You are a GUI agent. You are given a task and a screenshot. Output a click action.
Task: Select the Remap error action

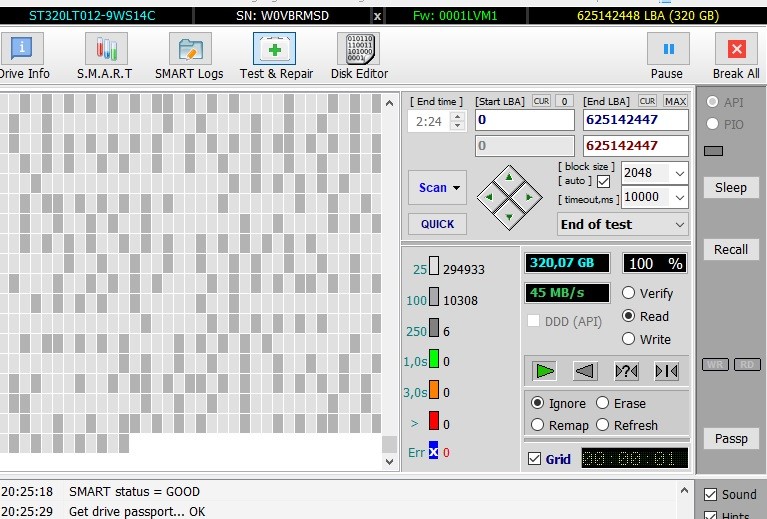tap(538, 425)
